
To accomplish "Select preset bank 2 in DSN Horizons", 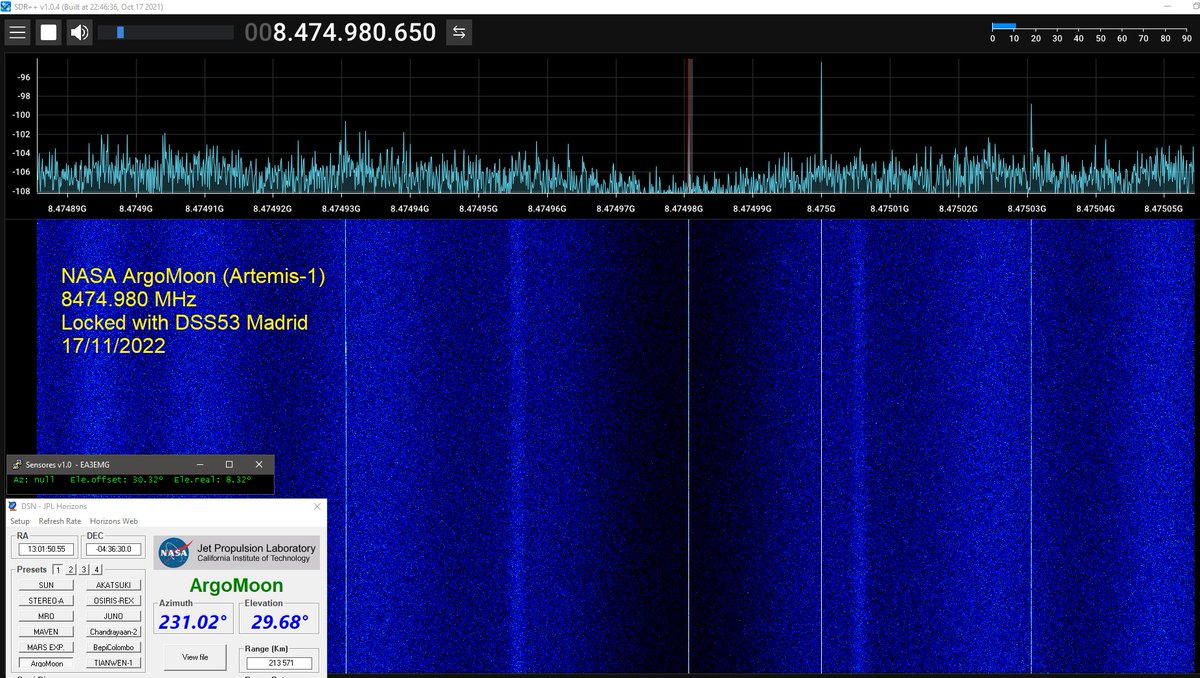I will 71,569.
